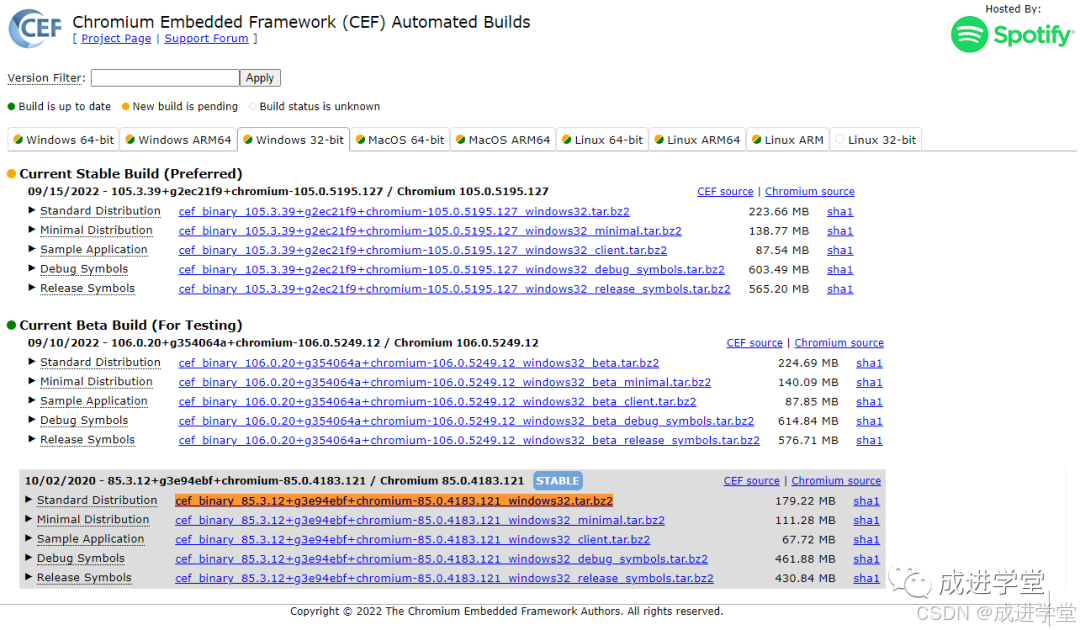1080x630 pixels.
Task: Open the Project Page link
Action: 116,38
